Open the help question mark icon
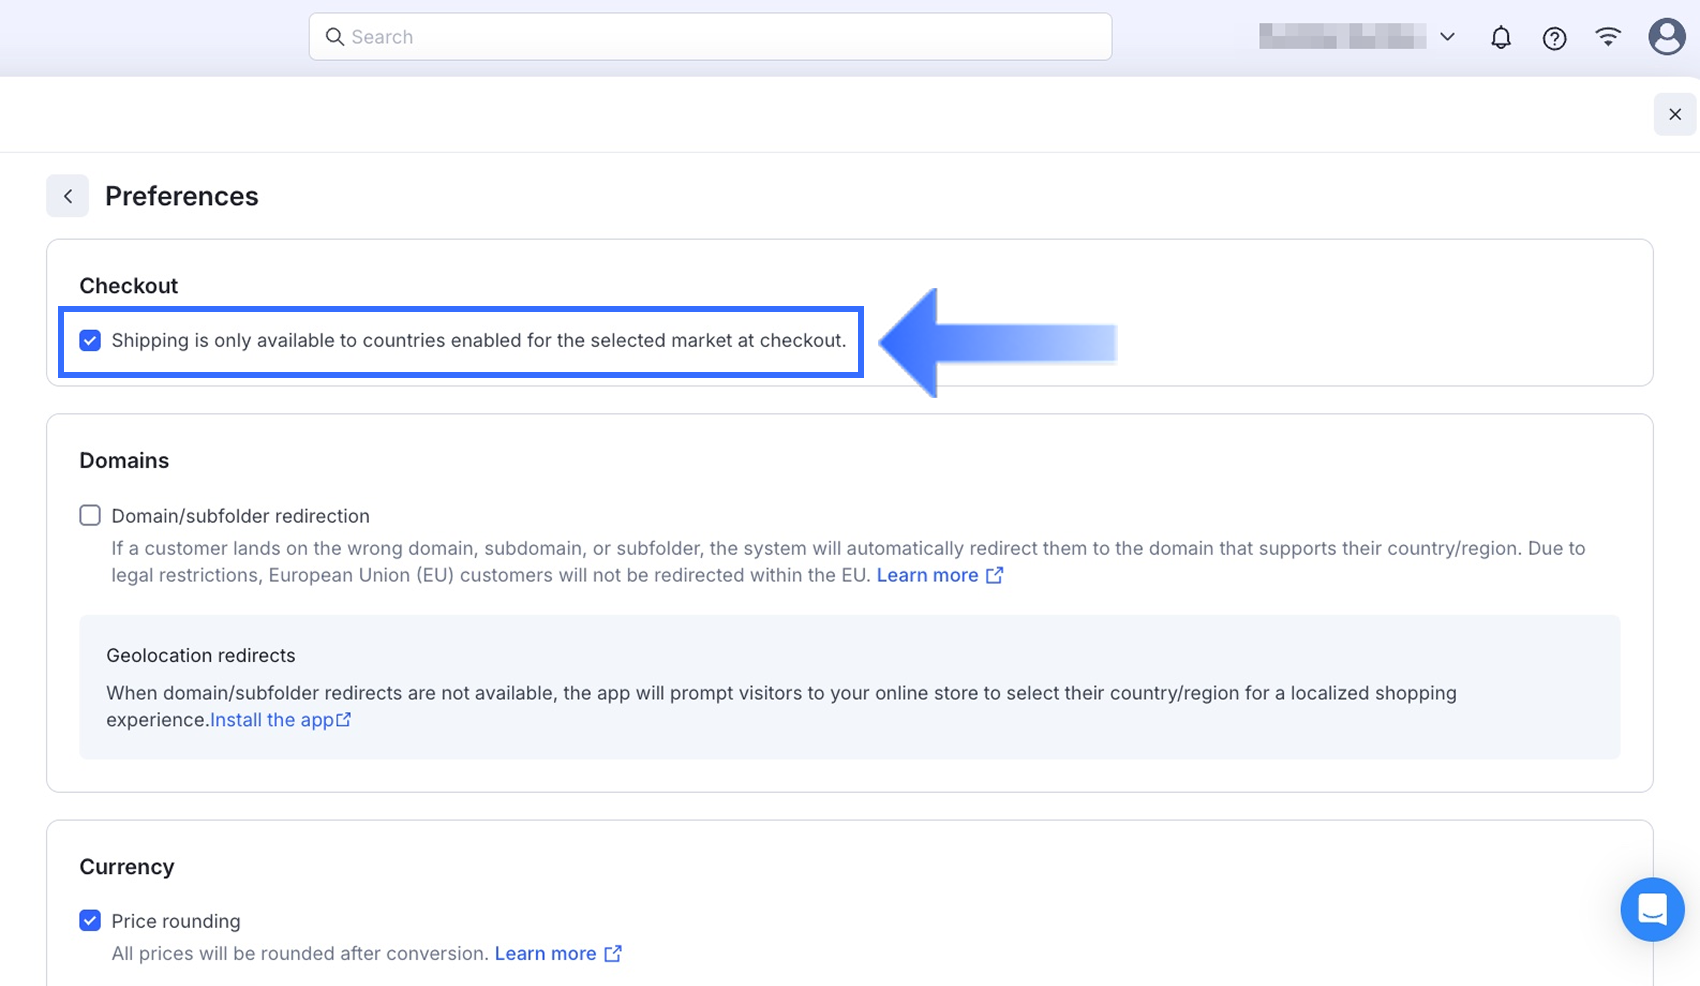This screenshot has height=986, width=1700. click(x=1554, y=38)
